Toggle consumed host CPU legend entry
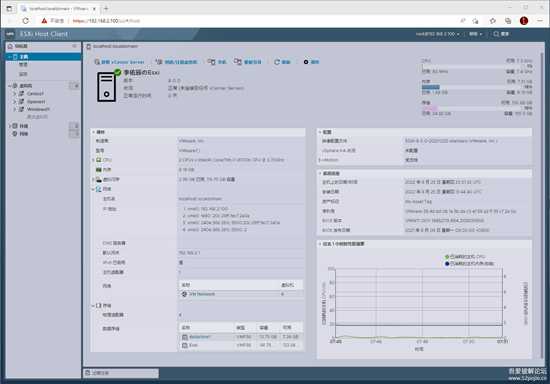 pyautogui.click(x=465, y=257)
